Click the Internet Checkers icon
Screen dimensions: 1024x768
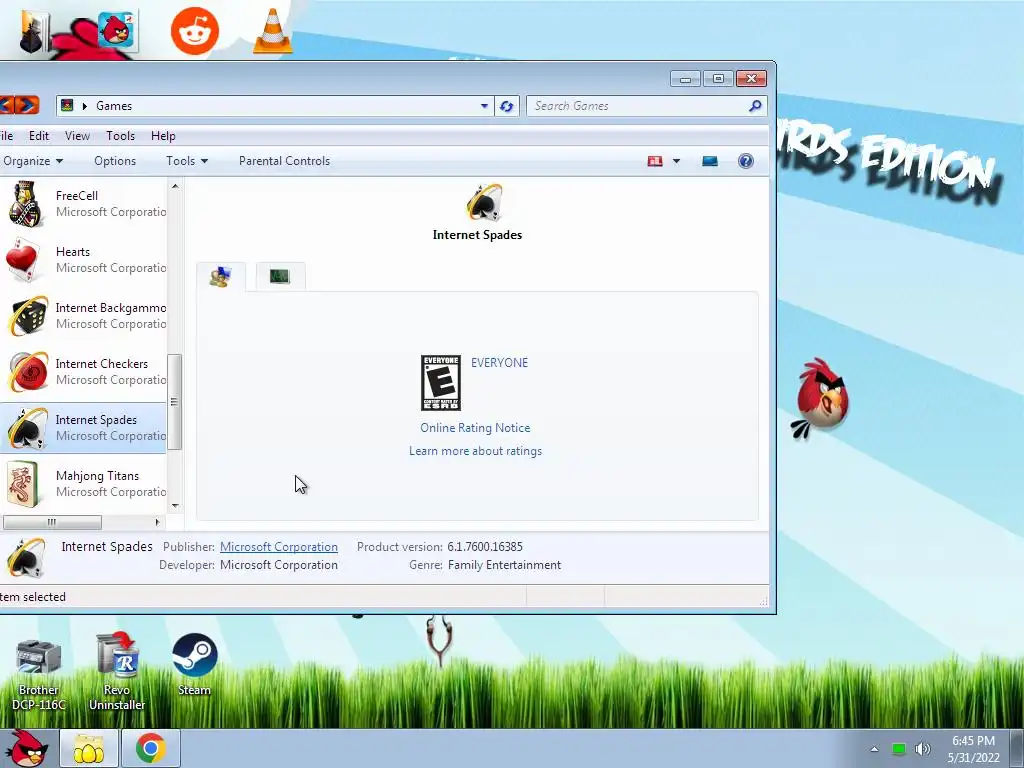(x=27, y=372)
